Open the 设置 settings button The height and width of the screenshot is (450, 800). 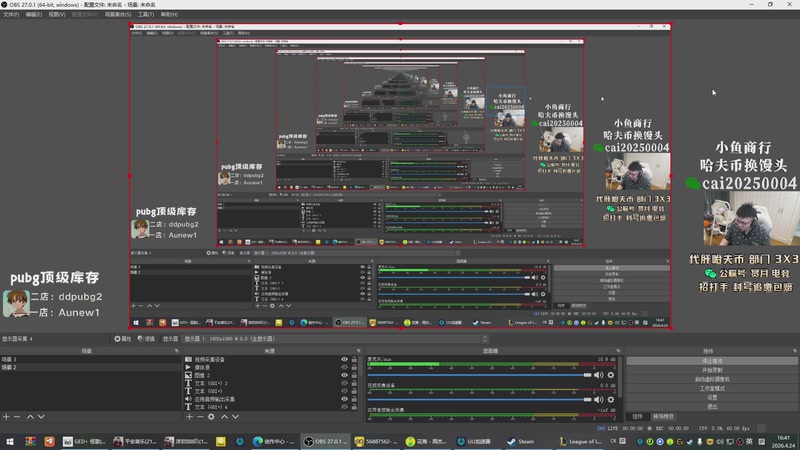click(x=712, y=397)
